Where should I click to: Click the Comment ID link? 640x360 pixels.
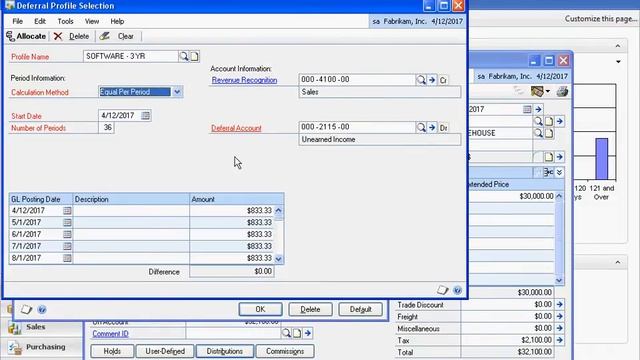click(110, 334)
